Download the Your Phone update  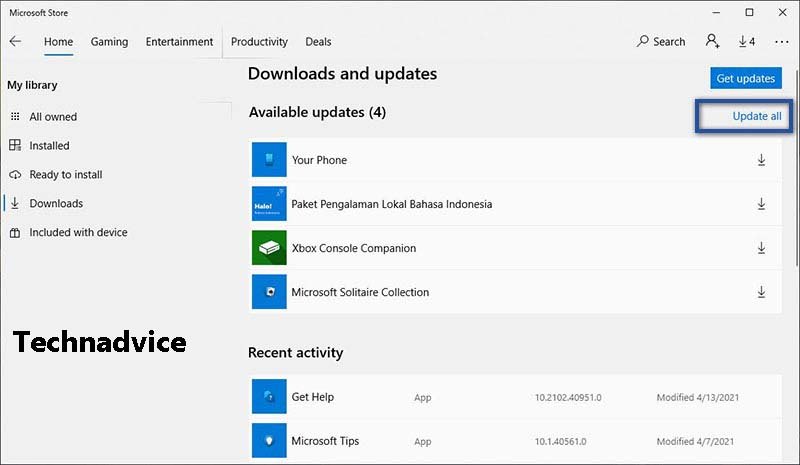[761, 160]
